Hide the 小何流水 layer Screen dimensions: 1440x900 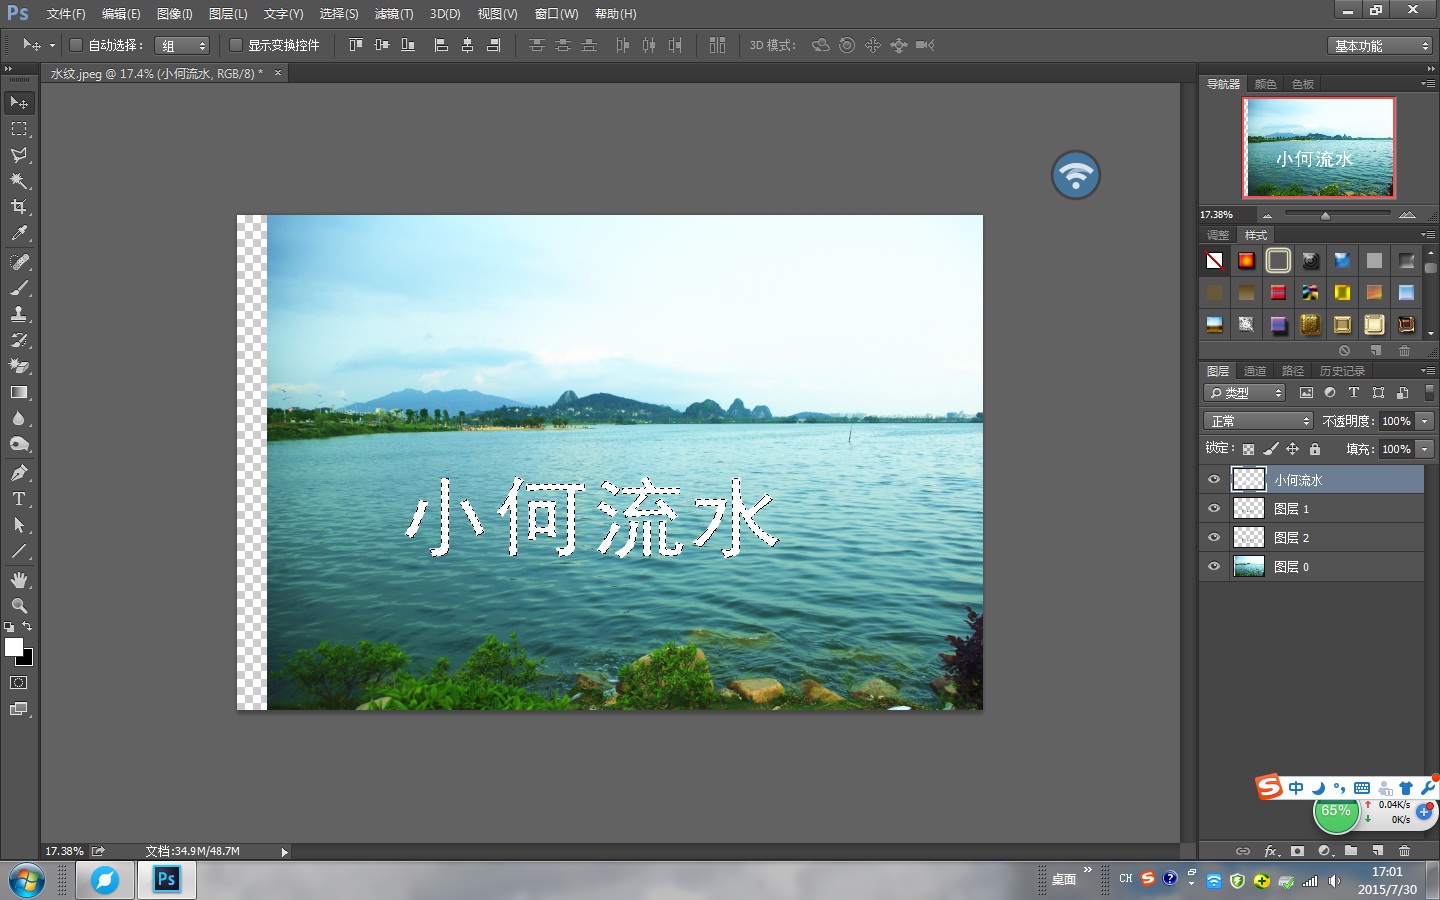coord(1214,480)
